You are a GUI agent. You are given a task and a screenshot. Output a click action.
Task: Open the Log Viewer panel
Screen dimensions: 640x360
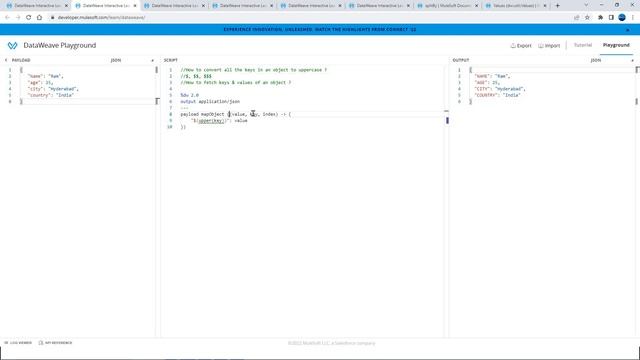pos(18,343)
